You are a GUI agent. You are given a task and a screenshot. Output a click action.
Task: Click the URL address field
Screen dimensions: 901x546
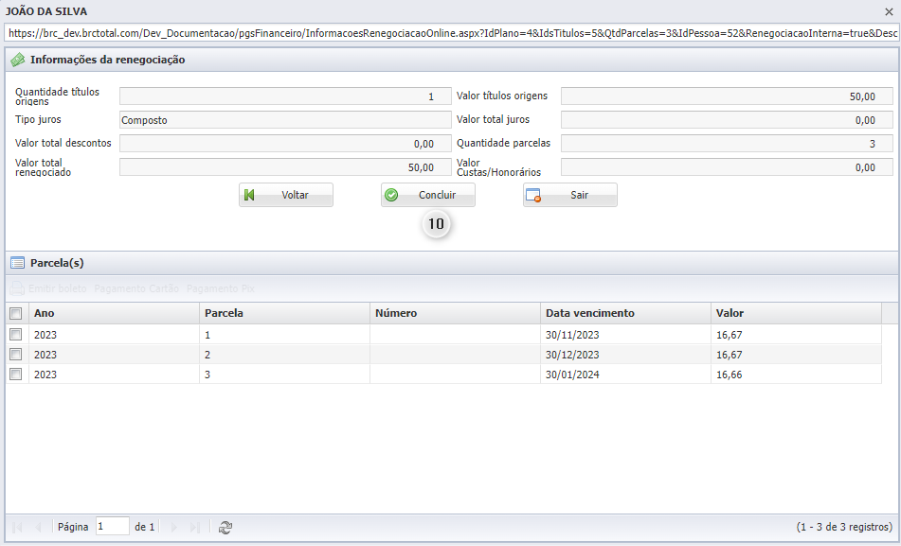[451, 33]
